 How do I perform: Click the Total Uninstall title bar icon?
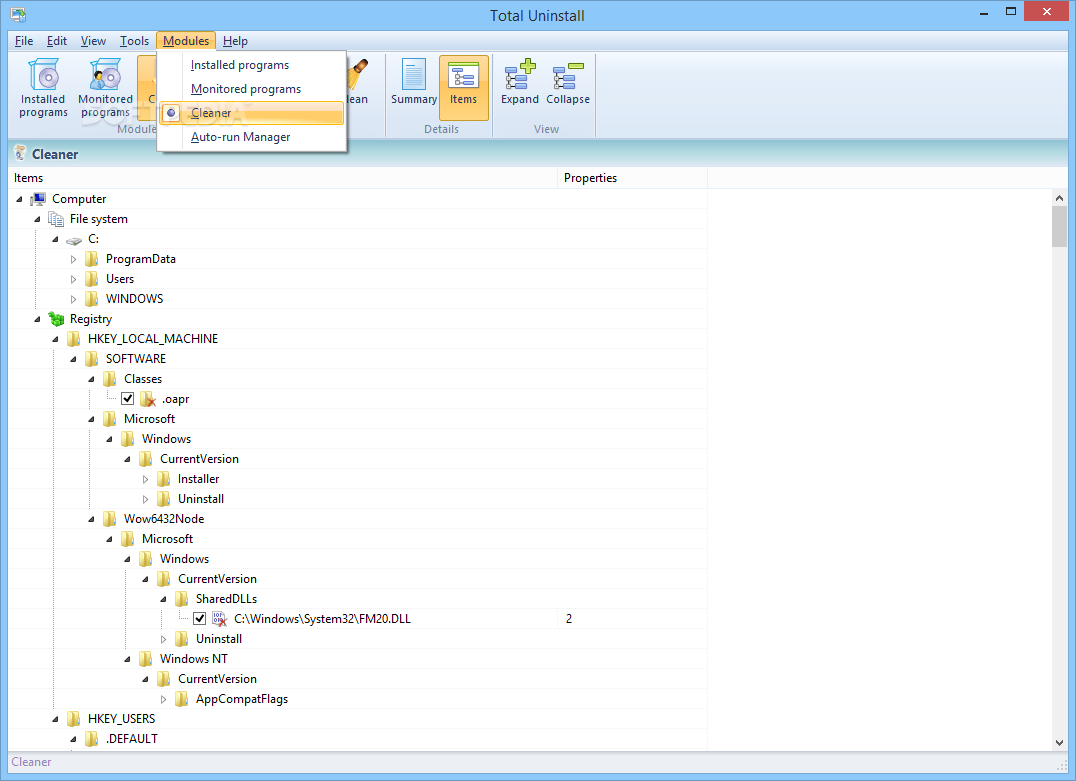point(19,14)
